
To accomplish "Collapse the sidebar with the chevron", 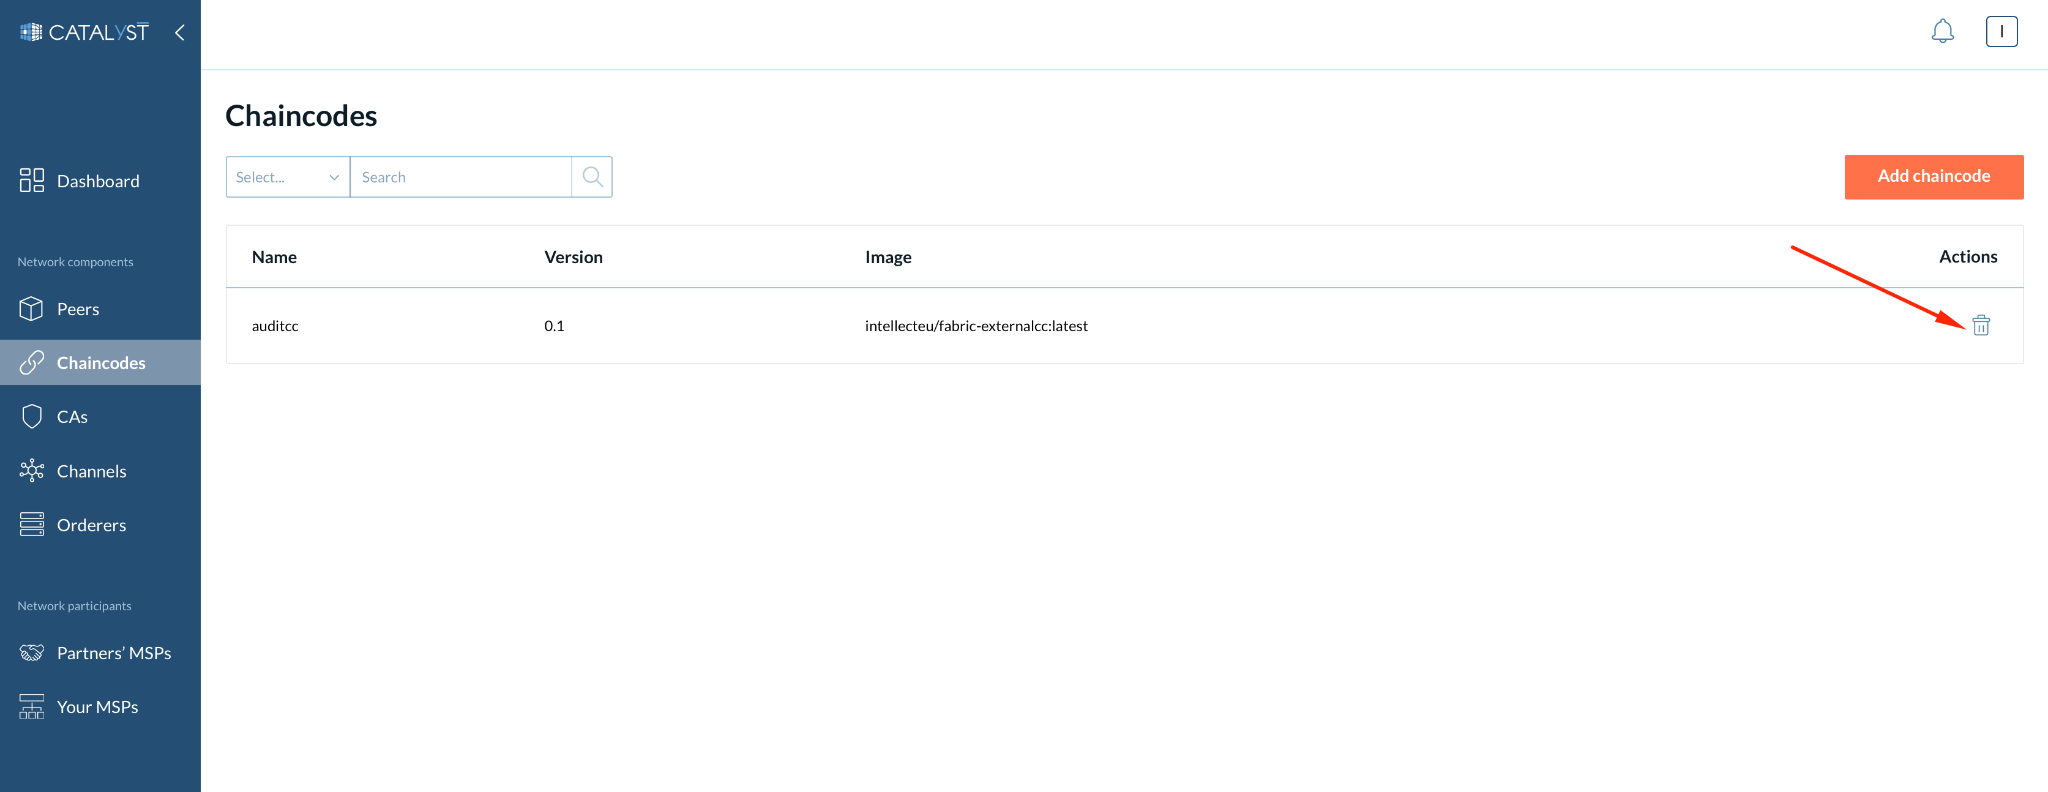I will click(180, 32).
